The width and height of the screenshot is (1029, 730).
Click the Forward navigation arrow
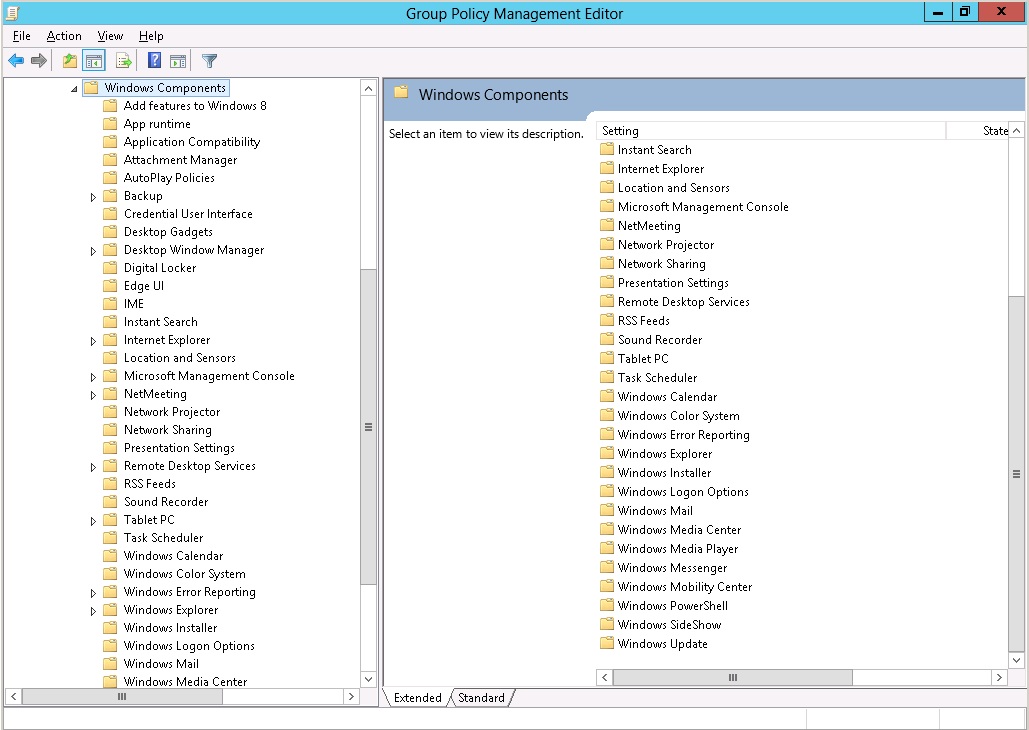39,60
